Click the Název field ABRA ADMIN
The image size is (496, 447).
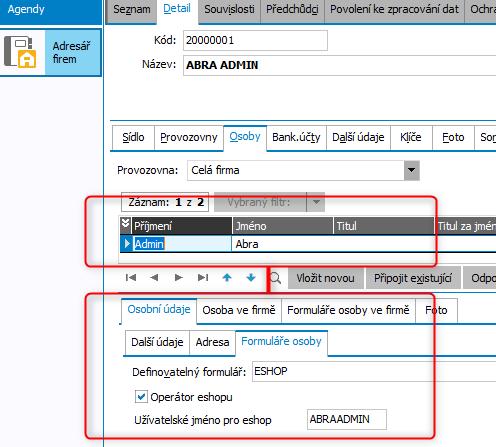pos(339,65)
